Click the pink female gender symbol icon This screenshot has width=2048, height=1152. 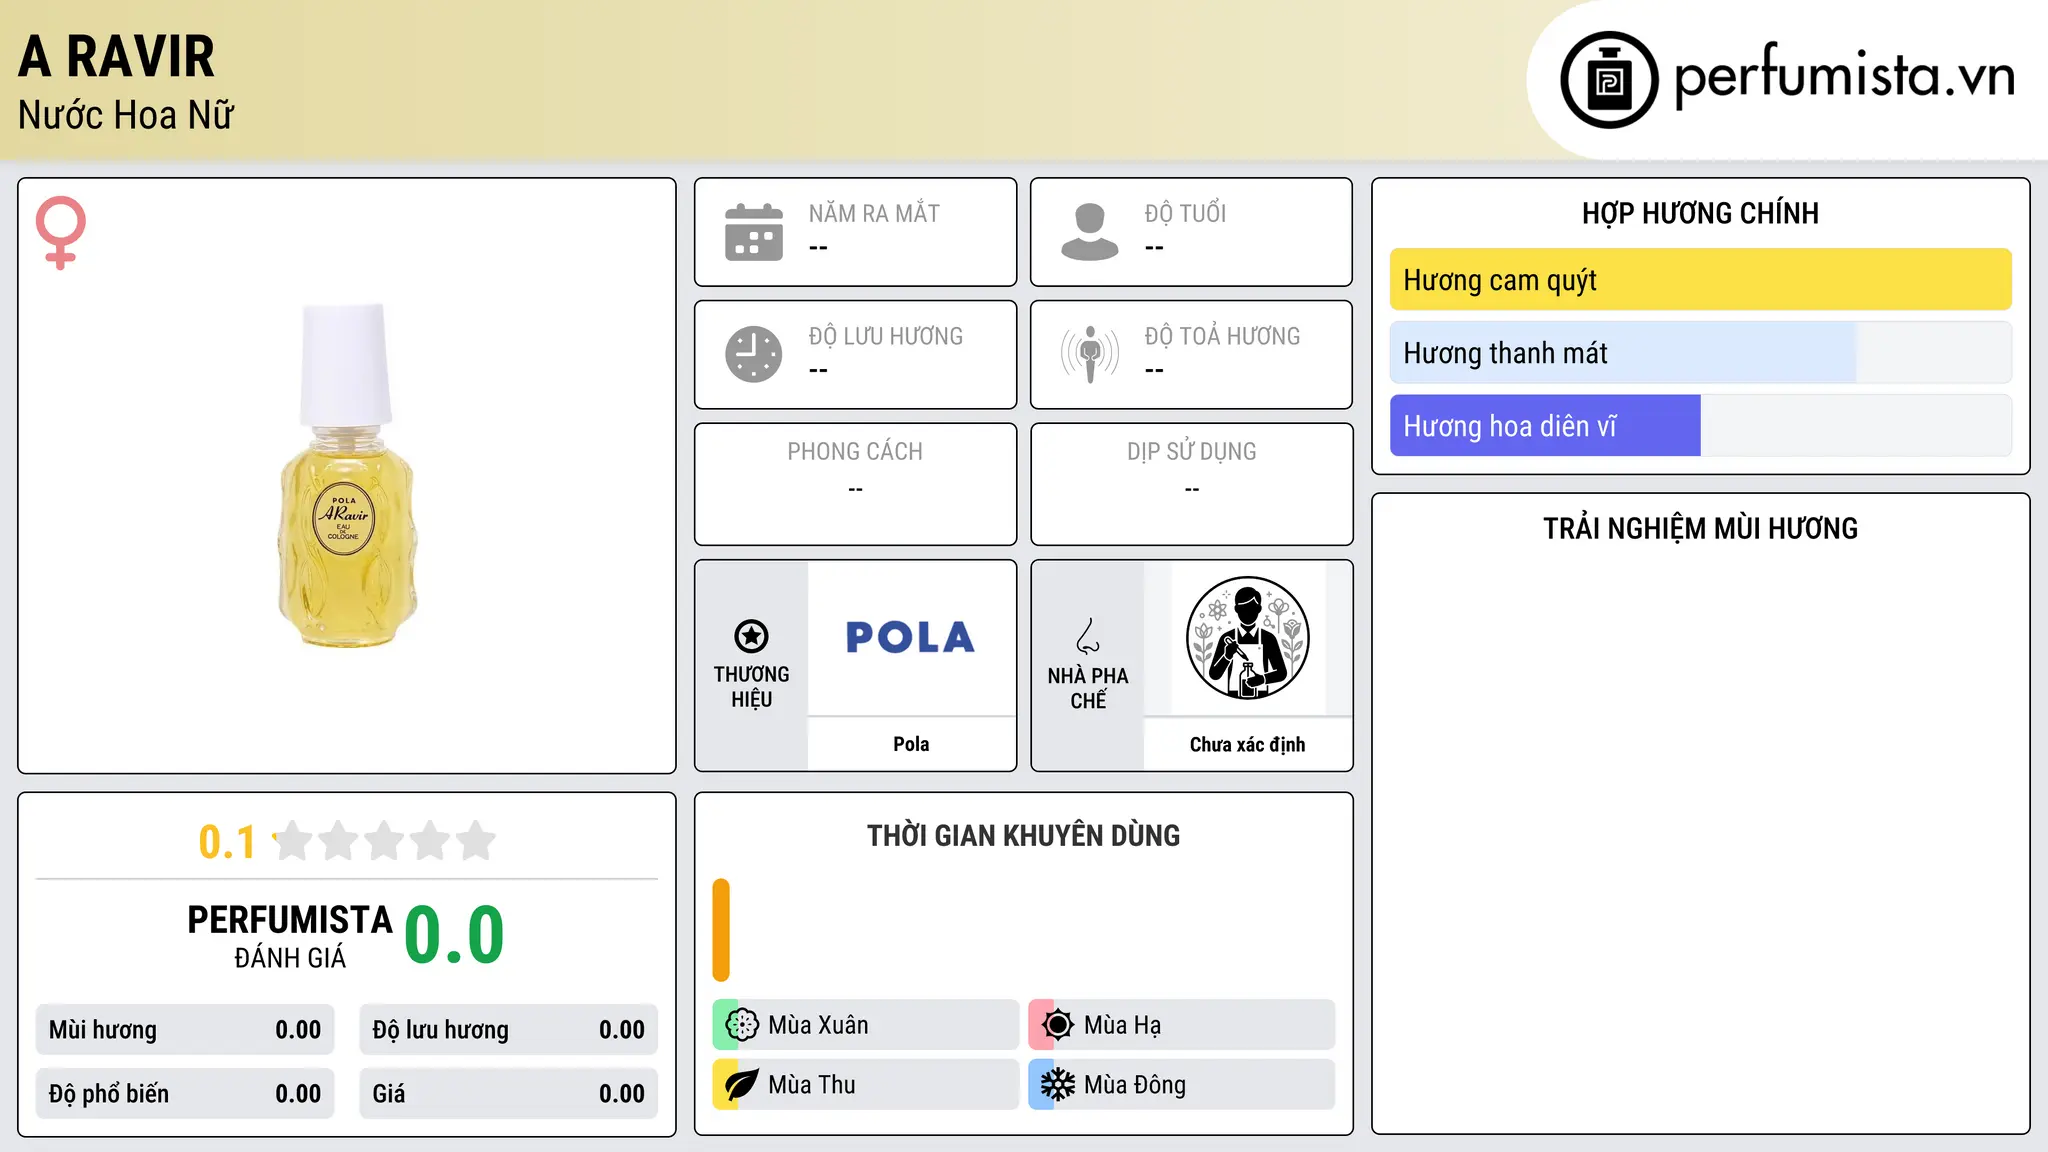tap(61, 233)
